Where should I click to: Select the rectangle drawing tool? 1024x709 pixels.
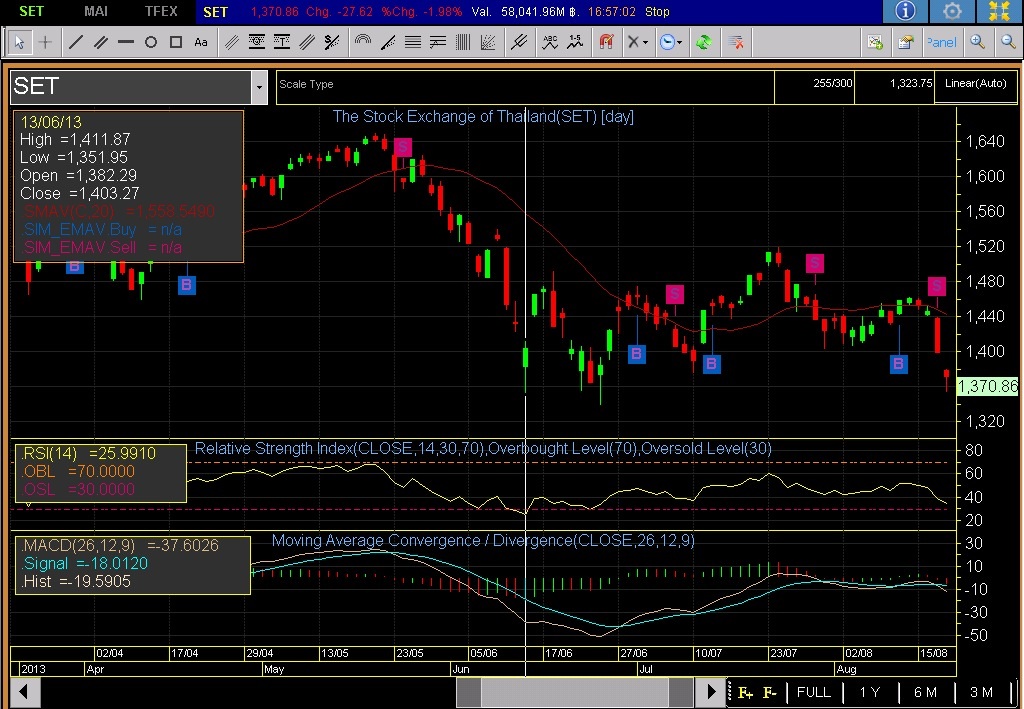tap(176, 42)
